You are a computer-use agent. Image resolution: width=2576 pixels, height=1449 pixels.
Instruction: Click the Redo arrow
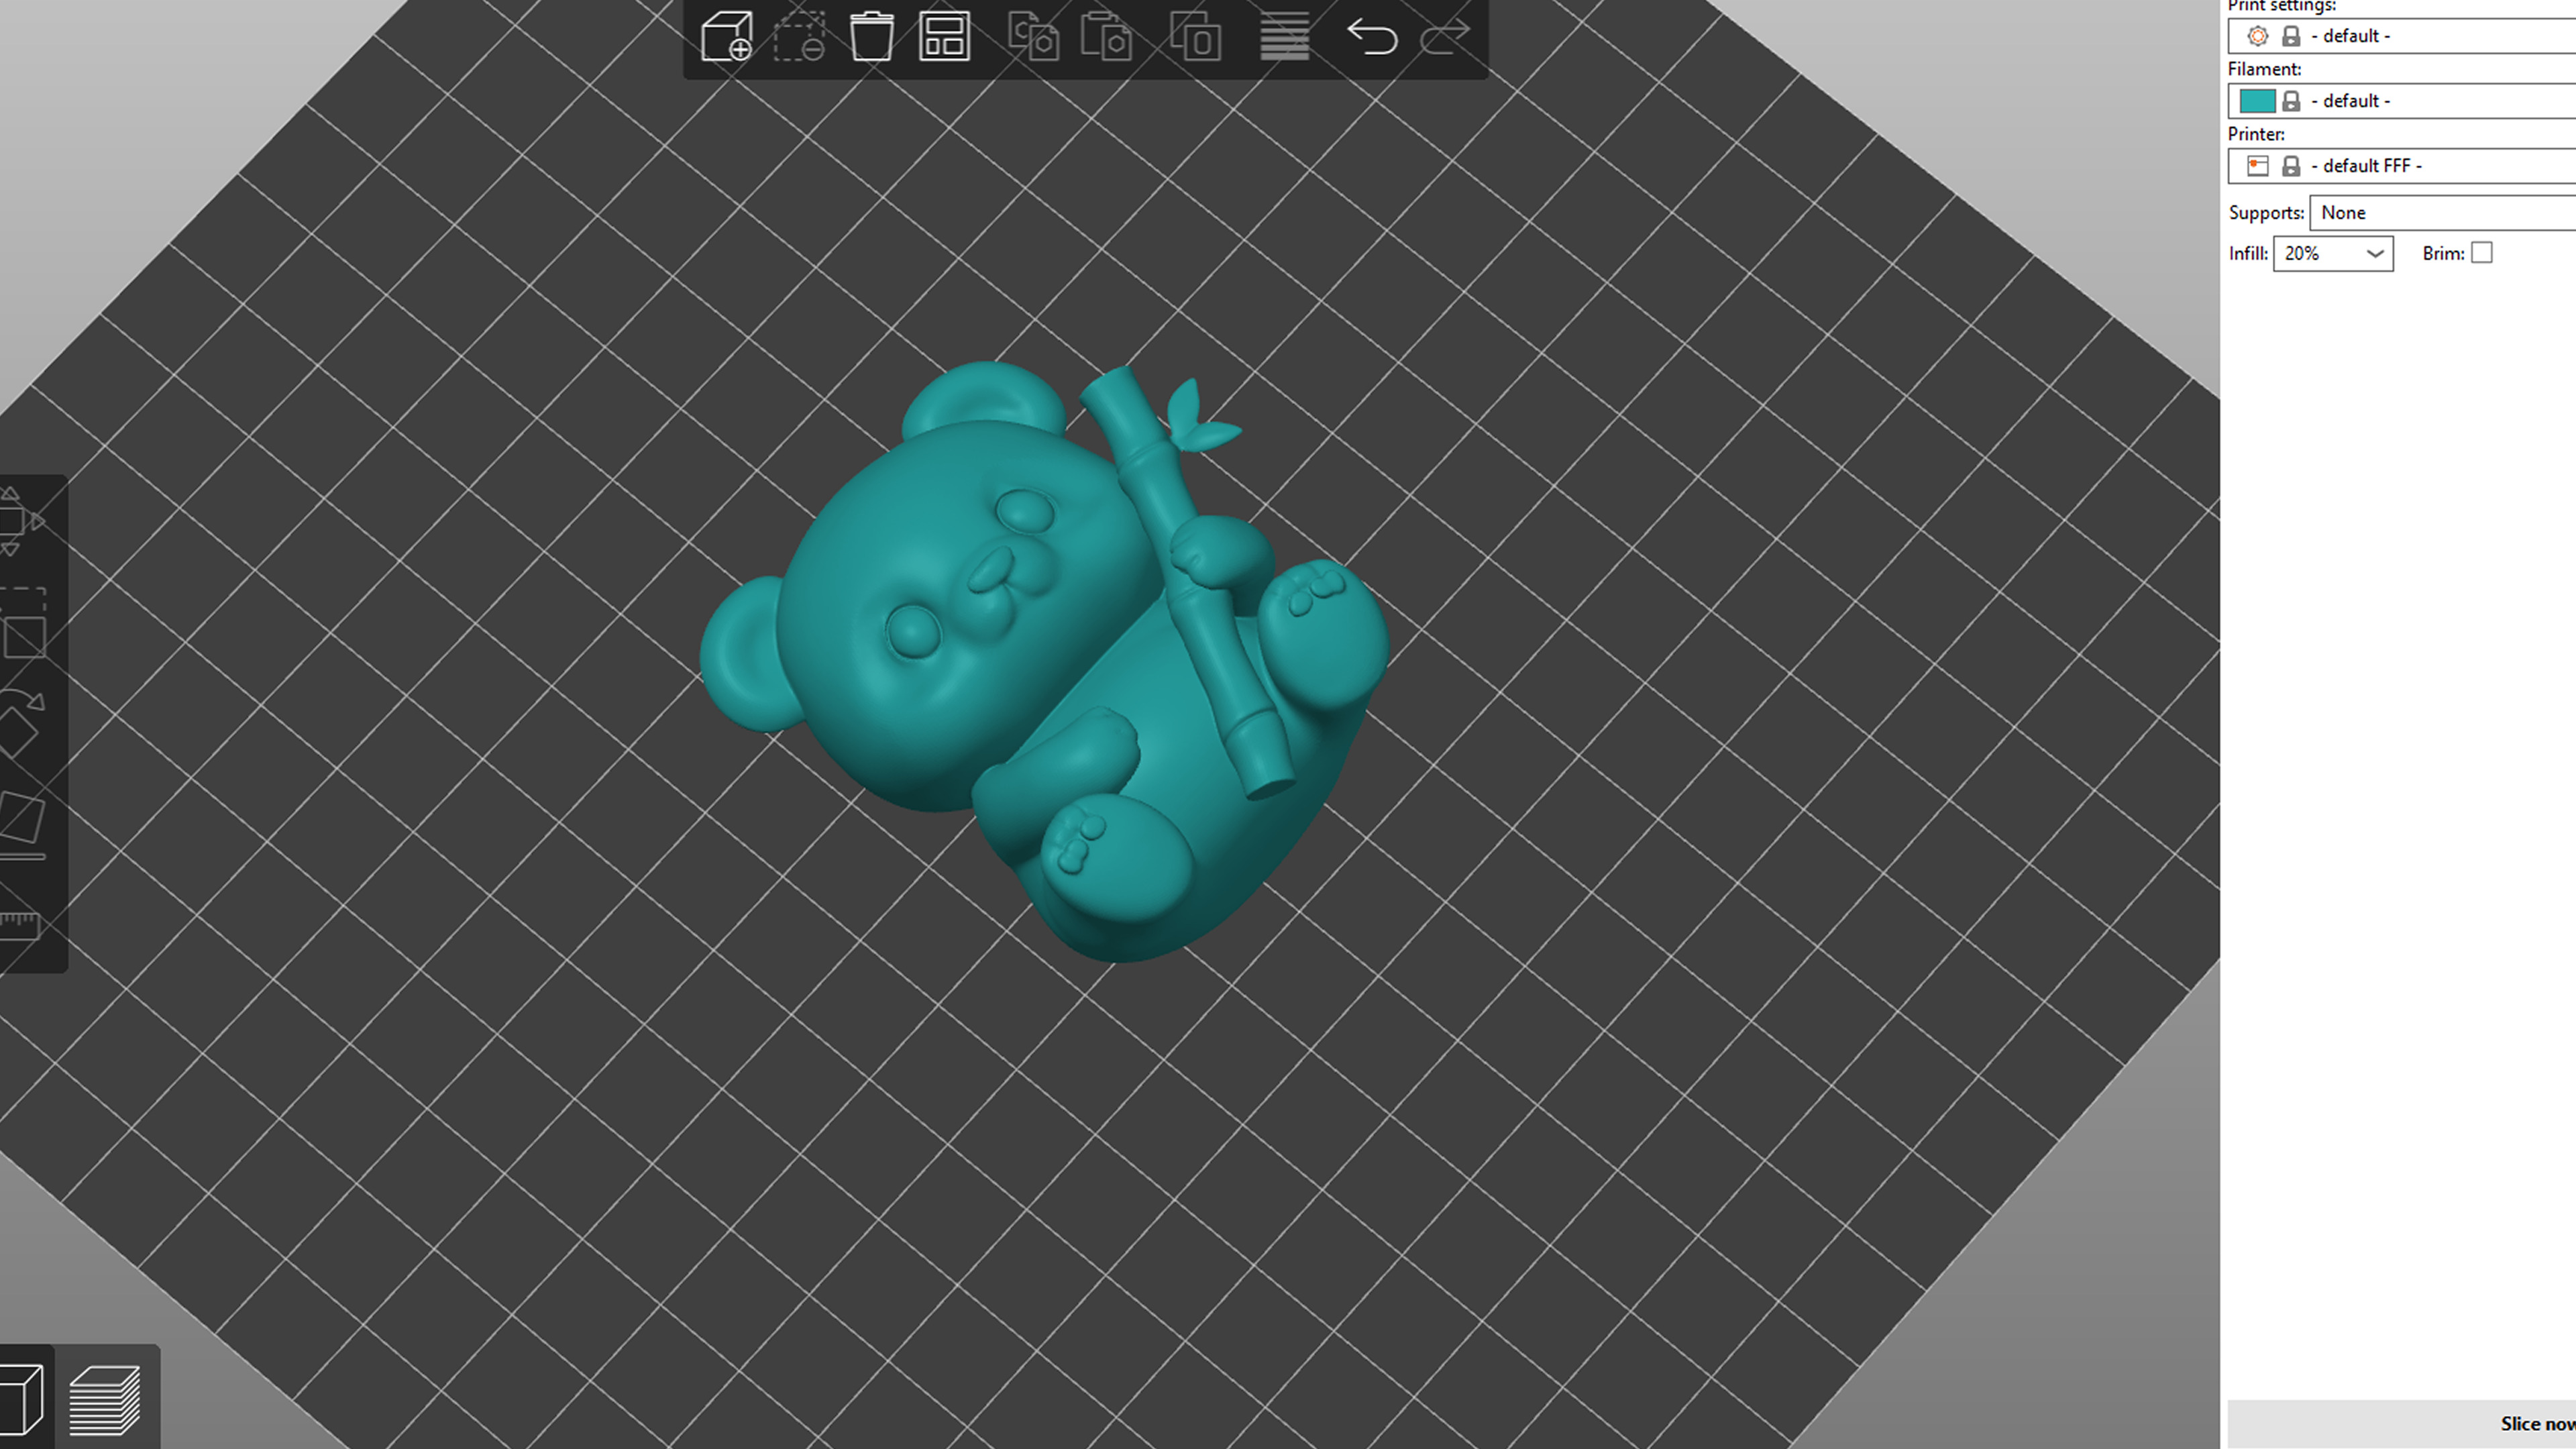1445,37
